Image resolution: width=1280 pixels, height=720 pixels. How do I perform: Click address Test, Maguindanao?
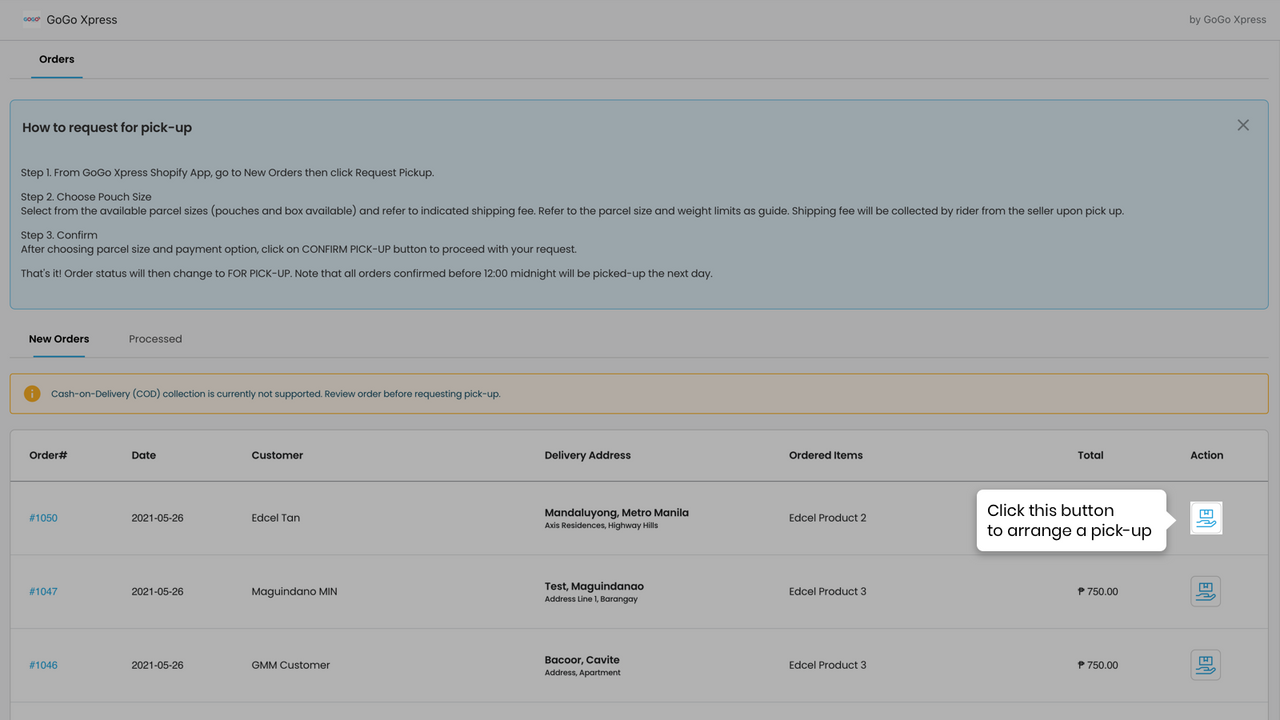click(x=594, y=586)
